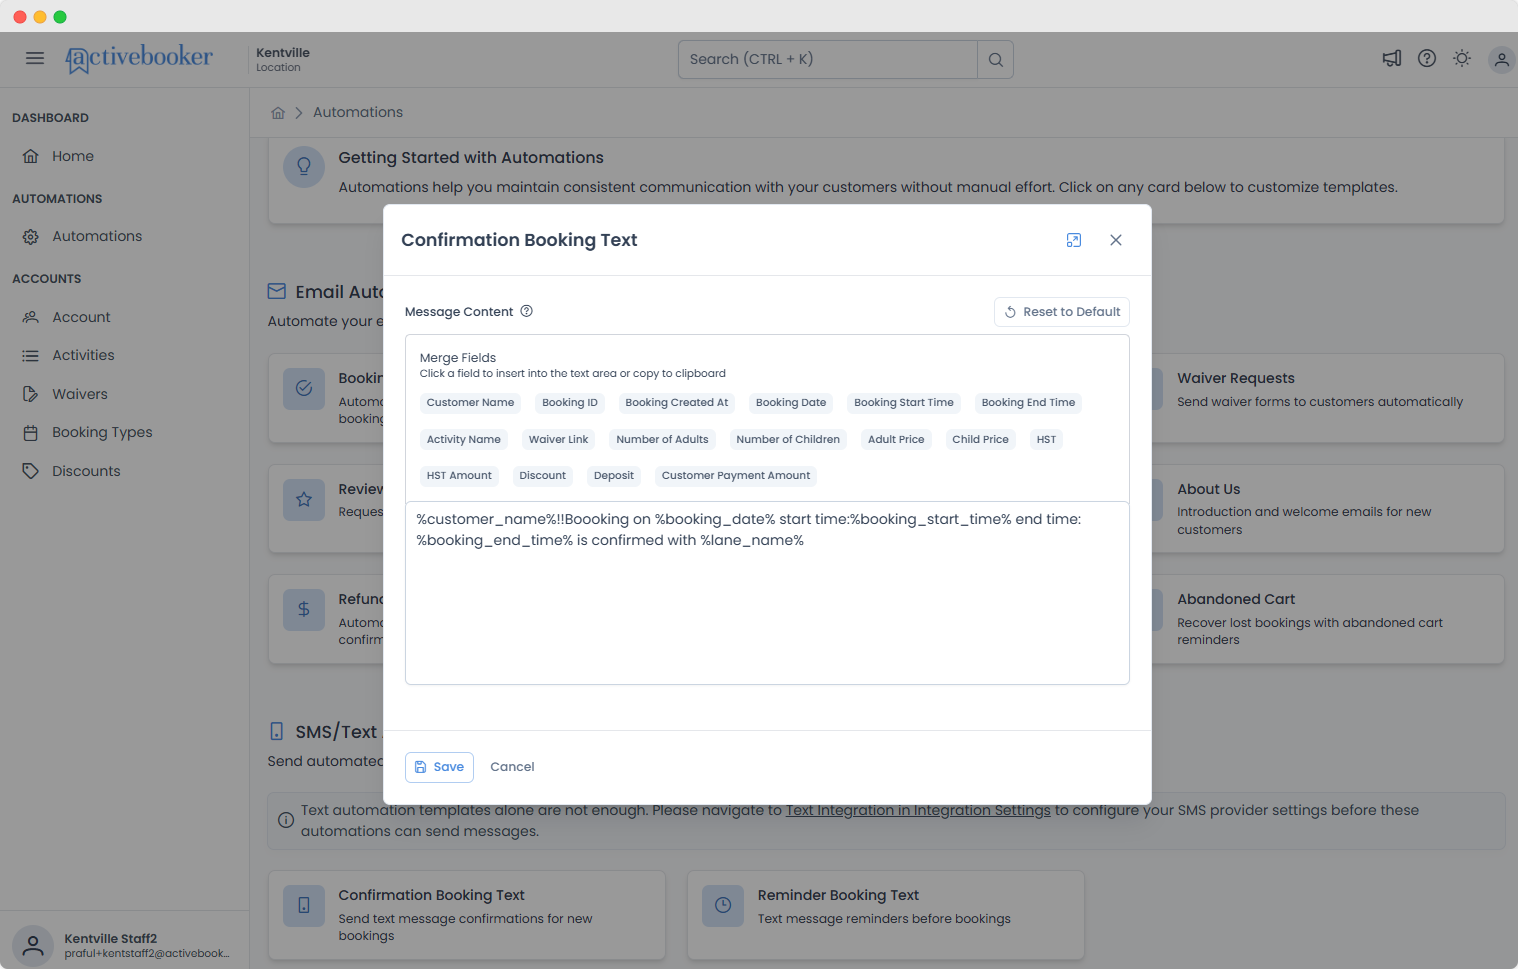Screen dimensions: 1518x969
Task: Click the Automations breadcrumb link
Action: pos(358,112)
